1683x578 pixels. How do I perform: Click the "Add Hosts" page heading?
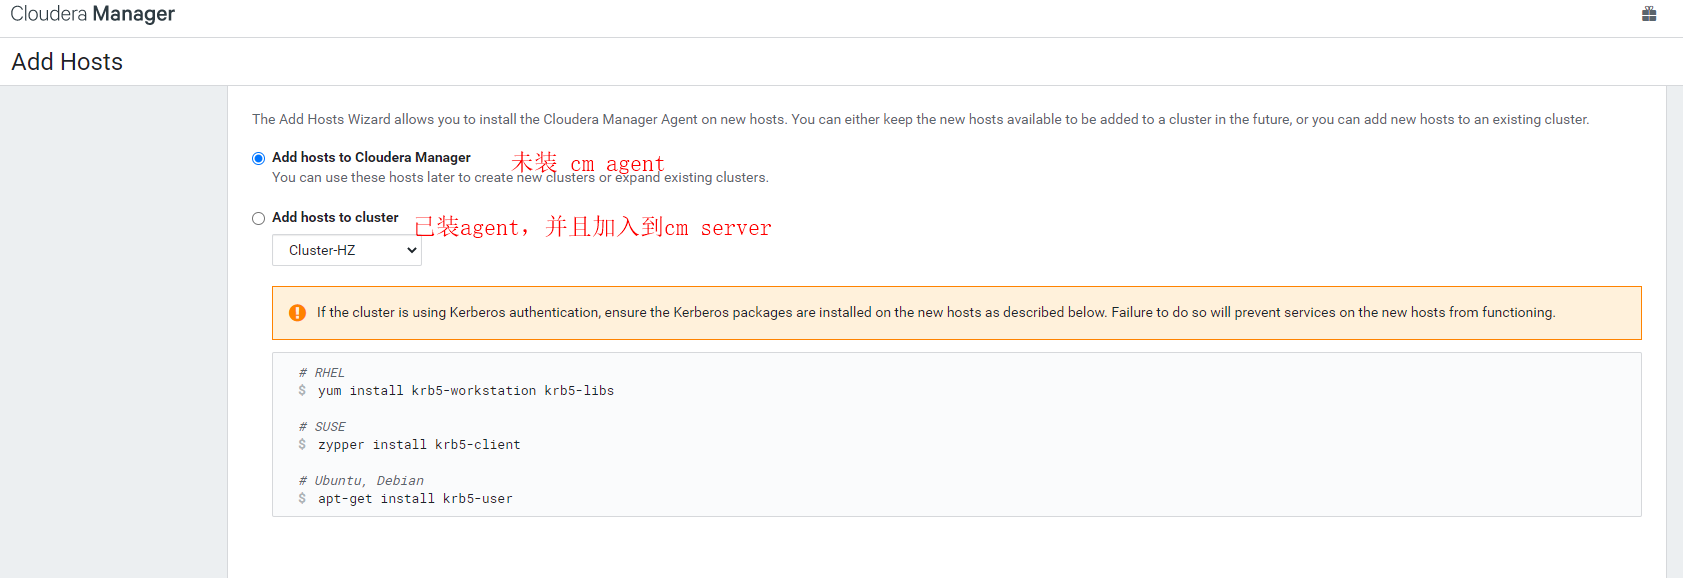click(x=67, y=62)
